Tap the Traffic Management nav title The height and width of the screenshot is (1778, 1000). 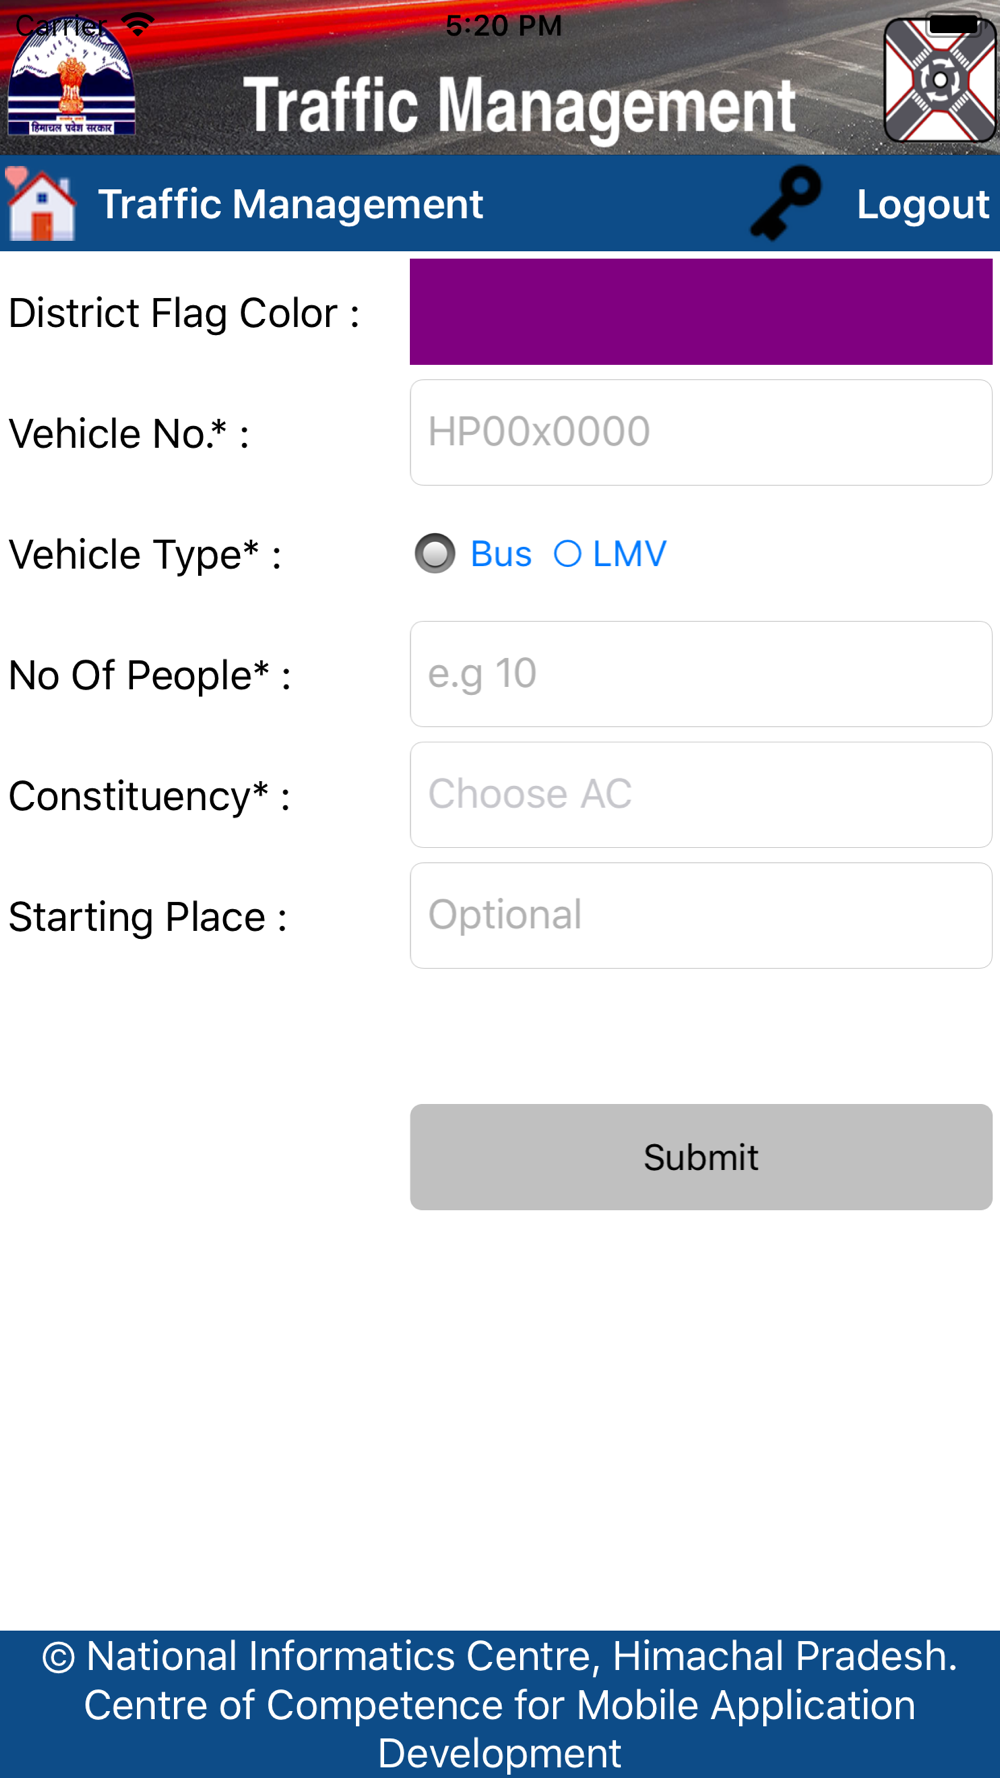pyautogui.click(x=290, y=204)
